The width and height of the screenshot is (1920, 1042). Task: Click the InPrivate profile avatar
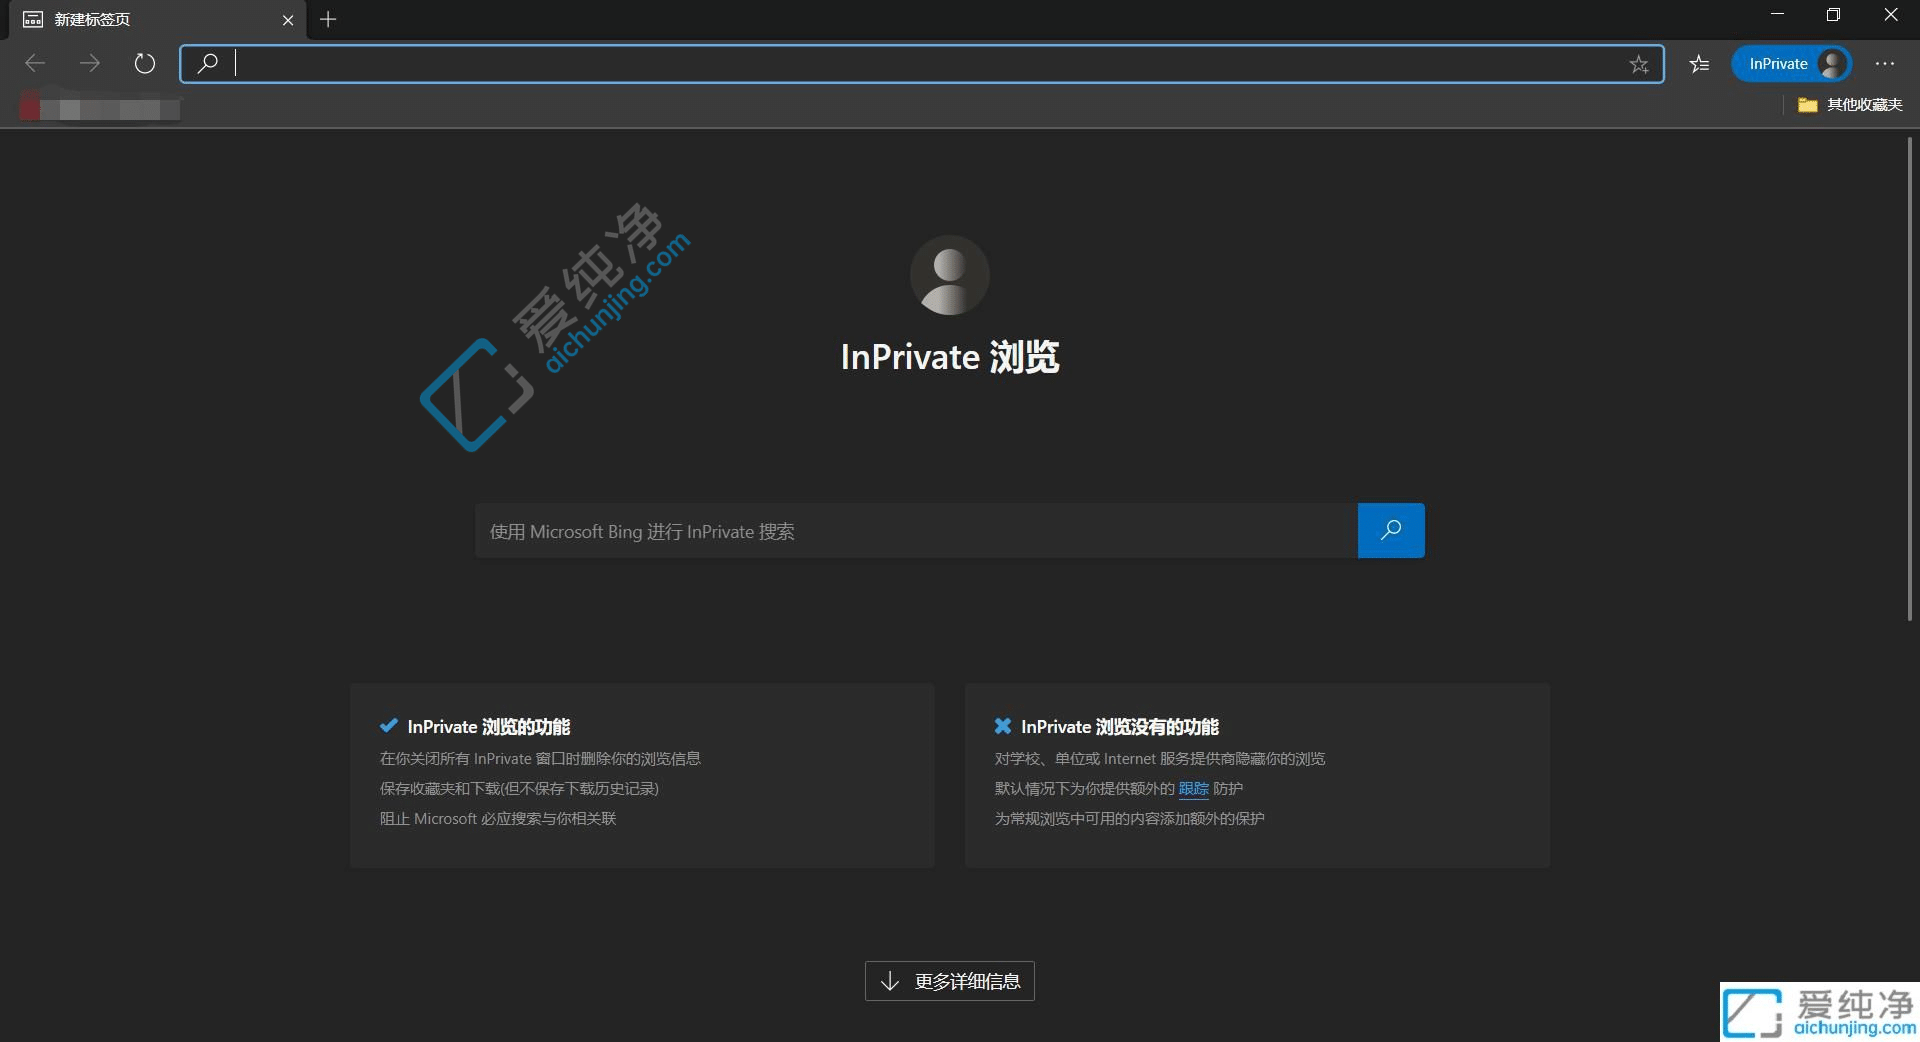tap(1832, 63)
